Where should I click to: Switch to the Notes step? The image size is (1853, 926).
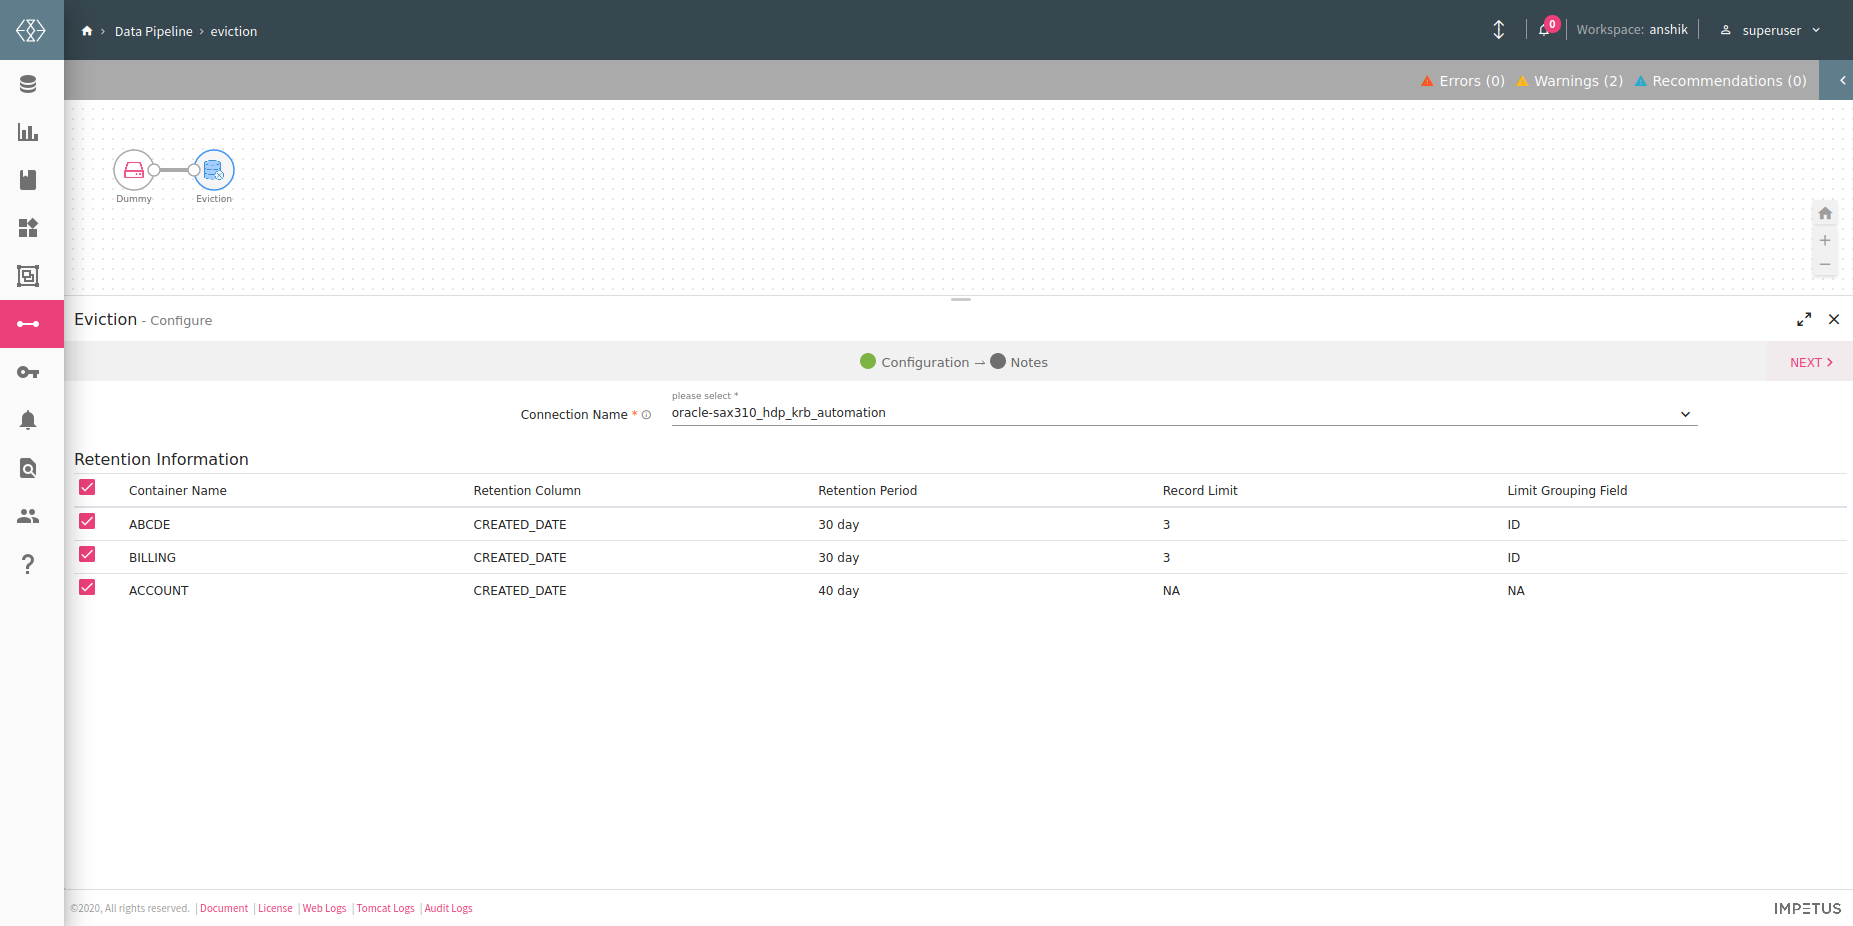1019,362
